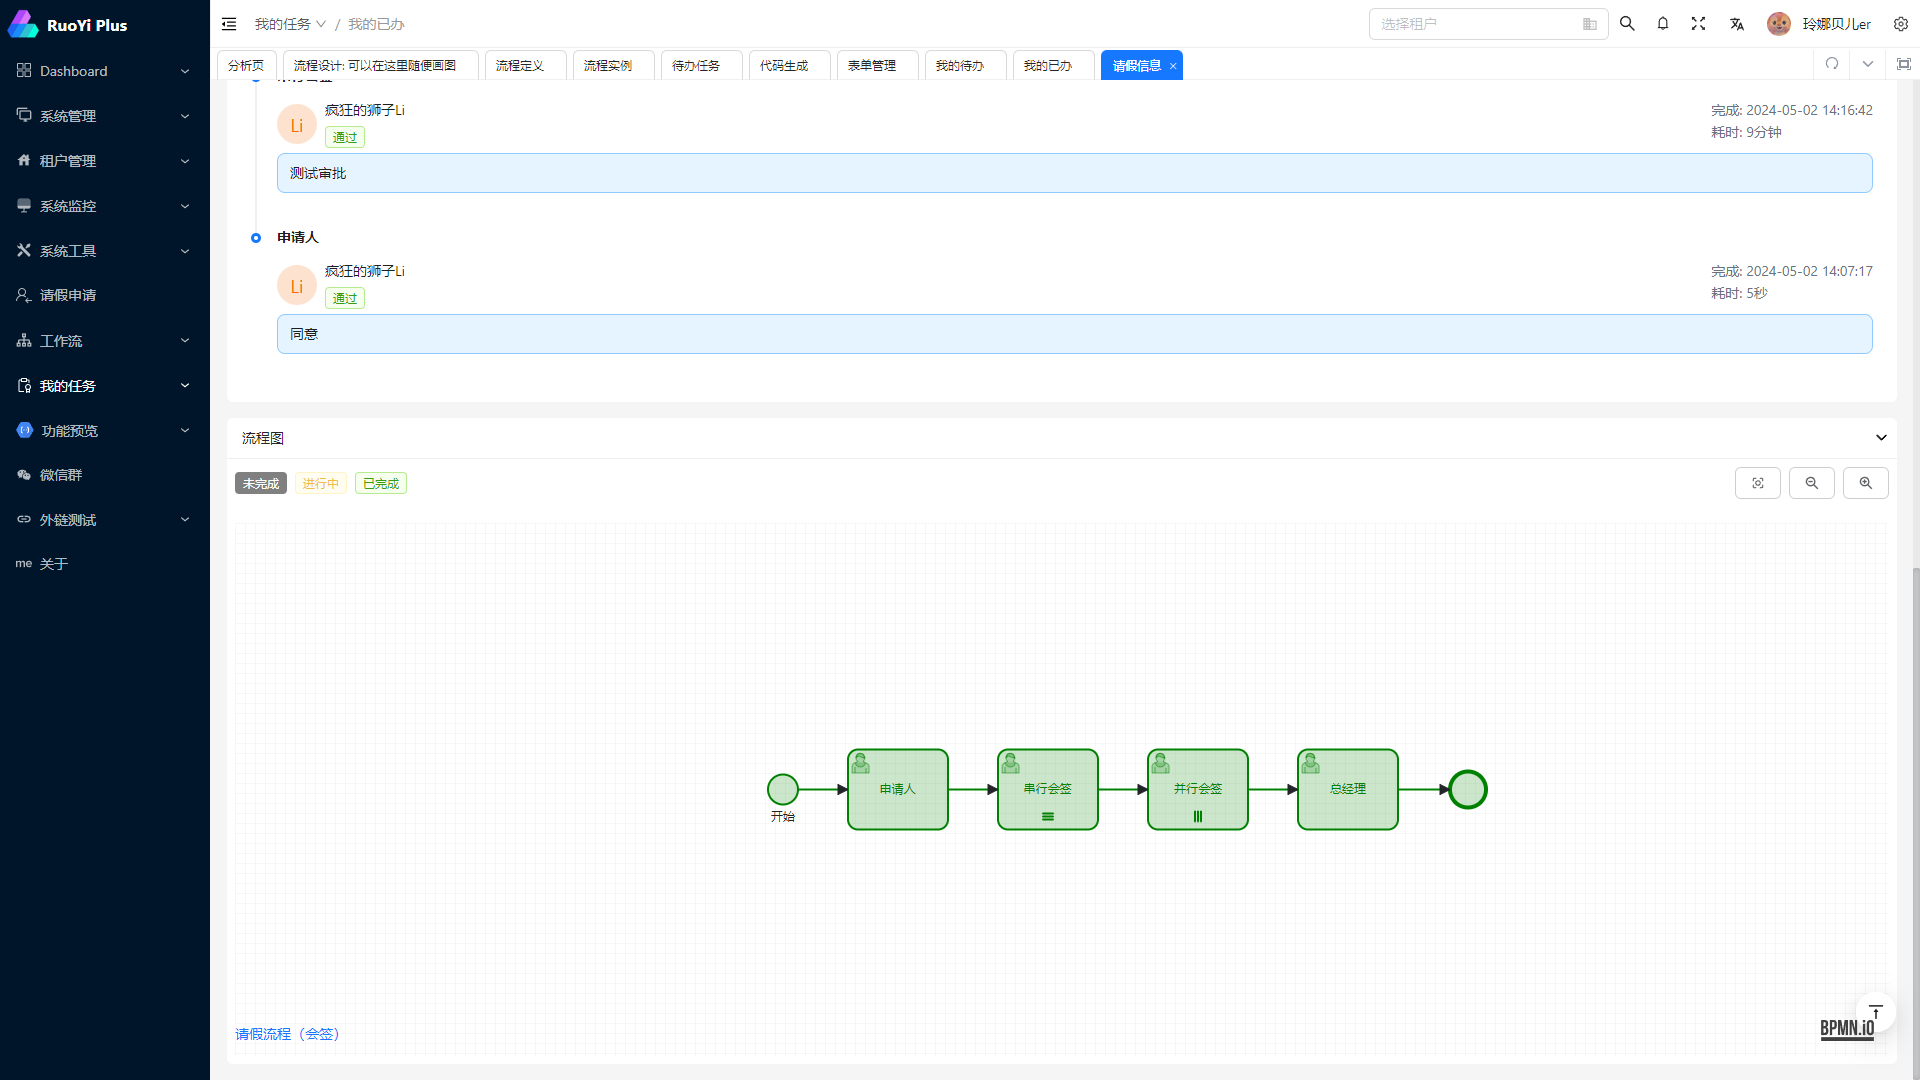The height and width of the screenshot is (1080, 1920).
Task: Refresh the current tab with reload icon
Action: click(1832, 64)
